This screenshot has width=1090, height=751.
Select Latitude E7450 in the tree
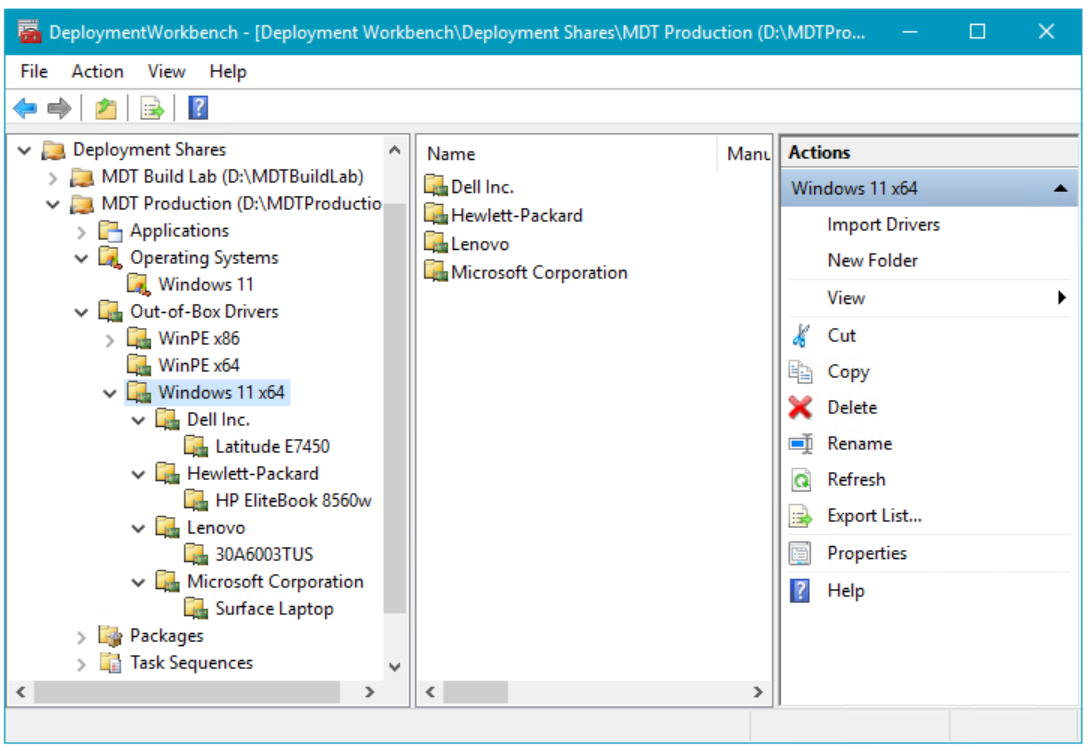click(x=272, y=447)
